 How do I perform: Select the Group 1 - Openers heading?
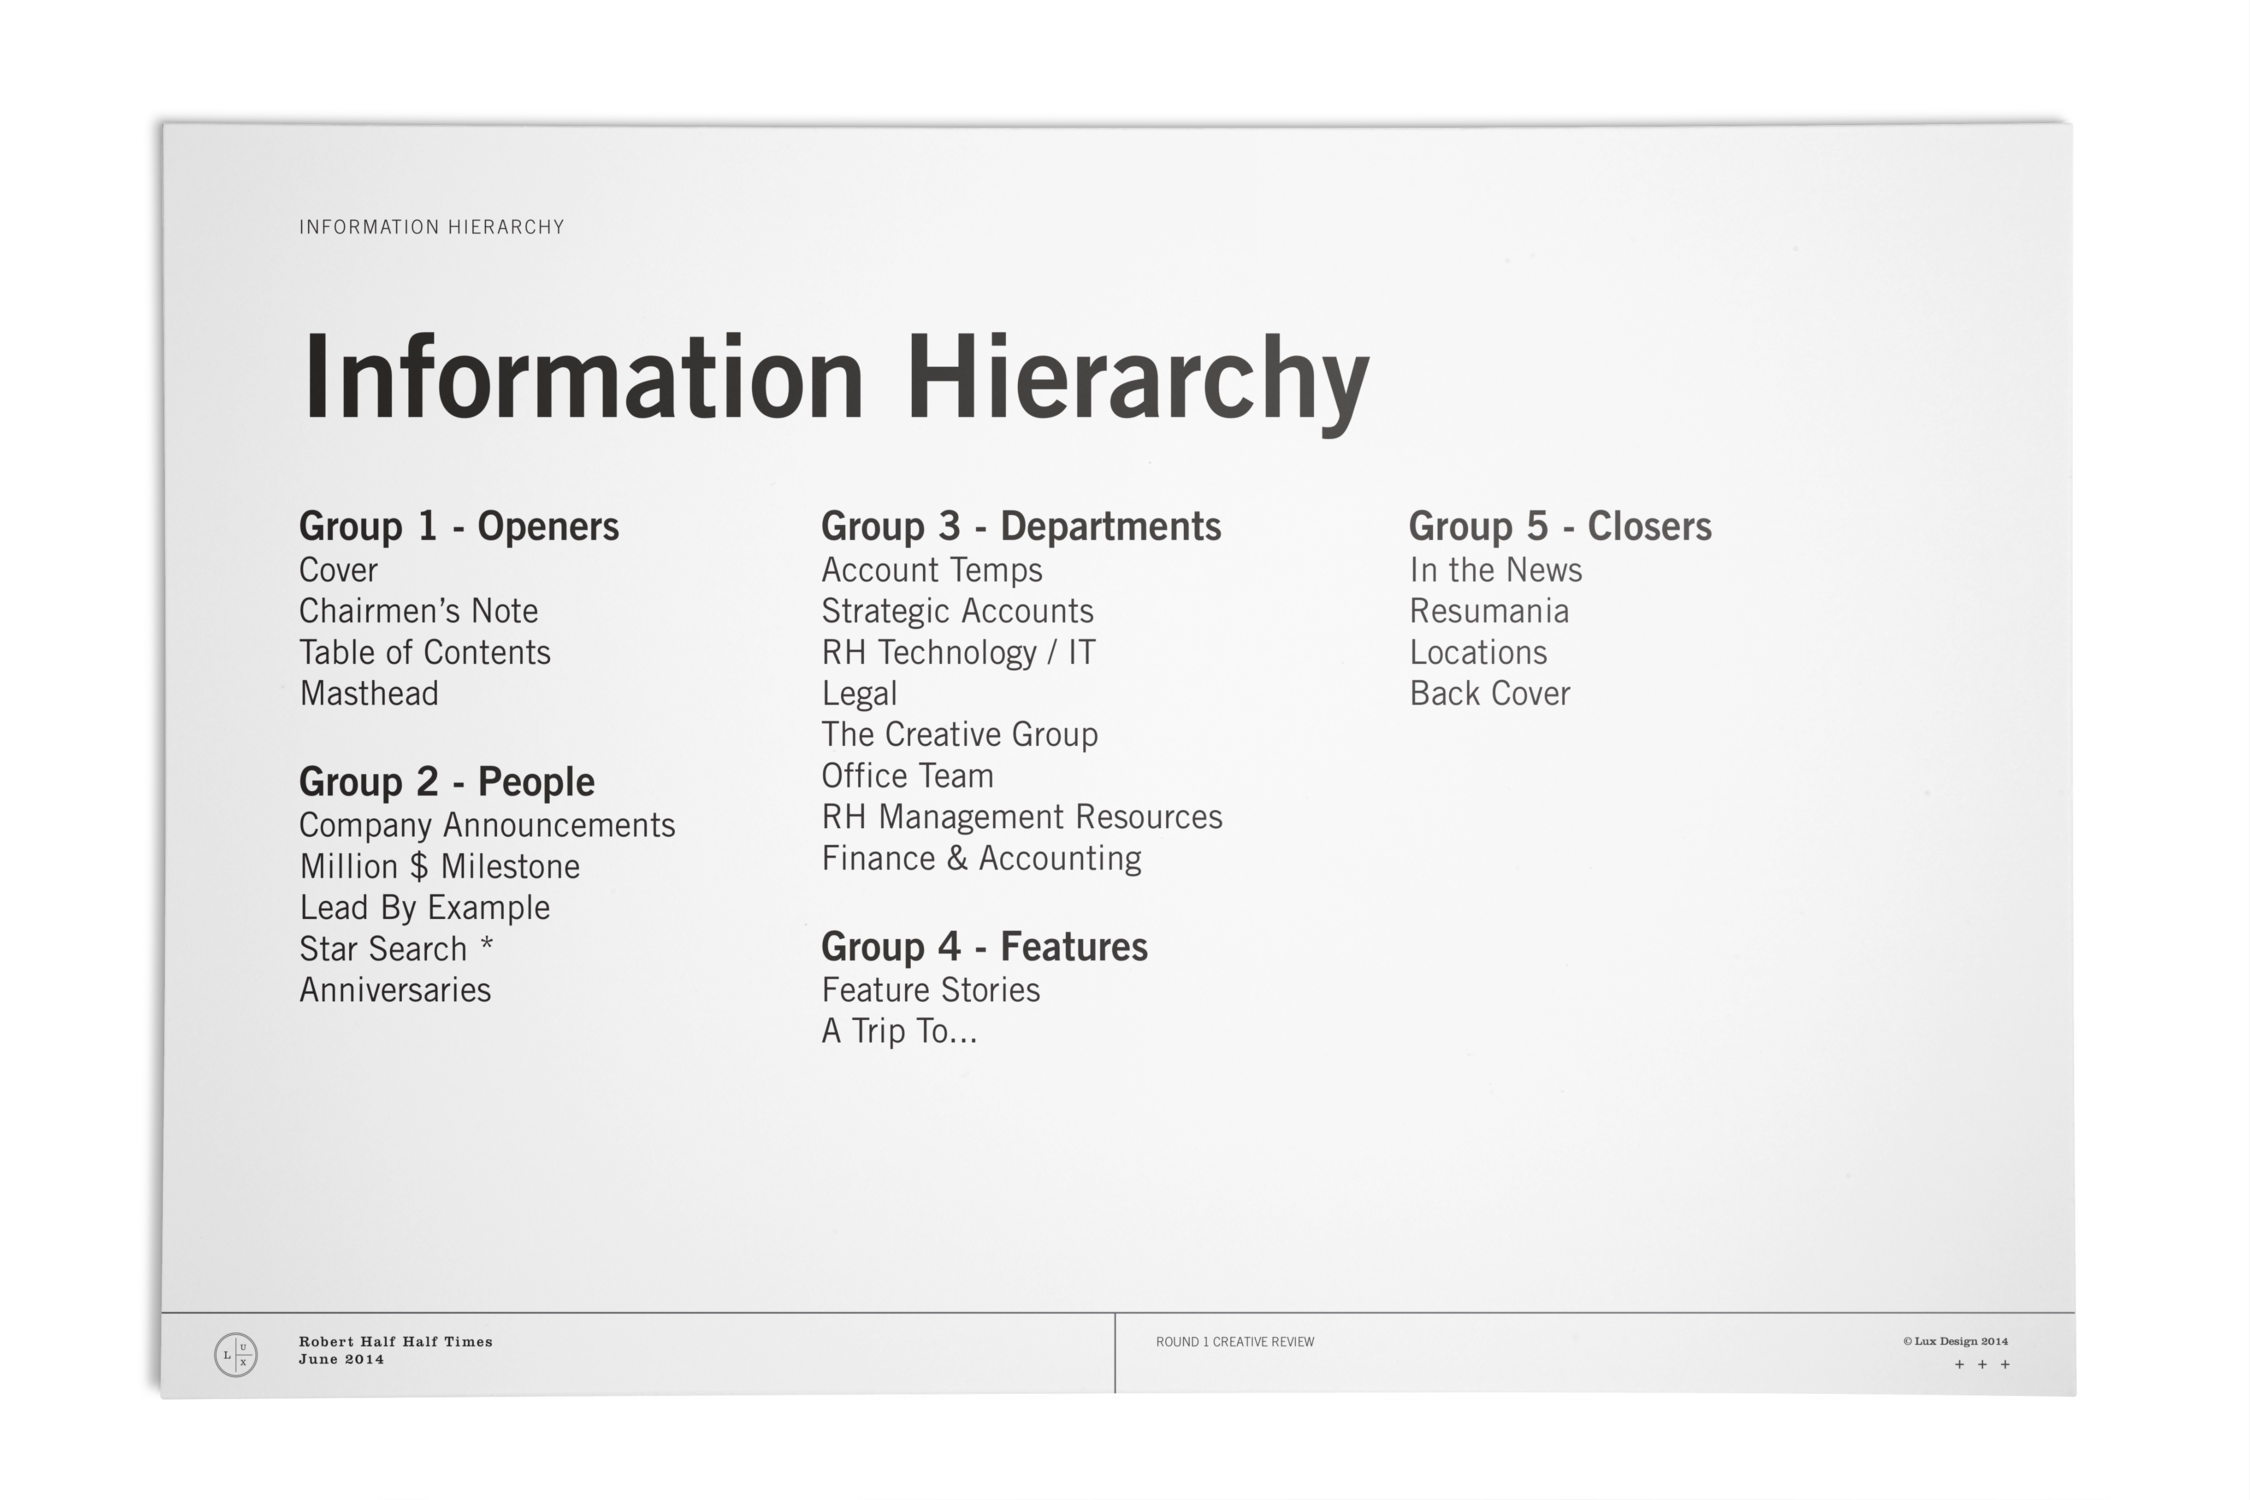coord(459,527)
